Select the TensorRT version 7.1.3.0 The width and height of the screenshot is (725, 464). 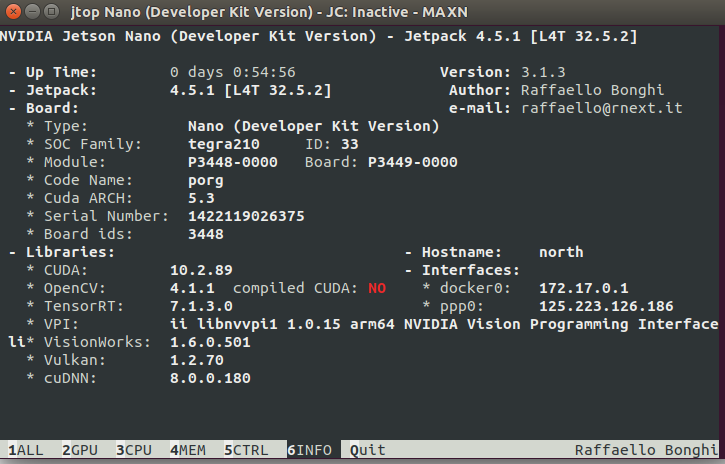tap(201, 306)
